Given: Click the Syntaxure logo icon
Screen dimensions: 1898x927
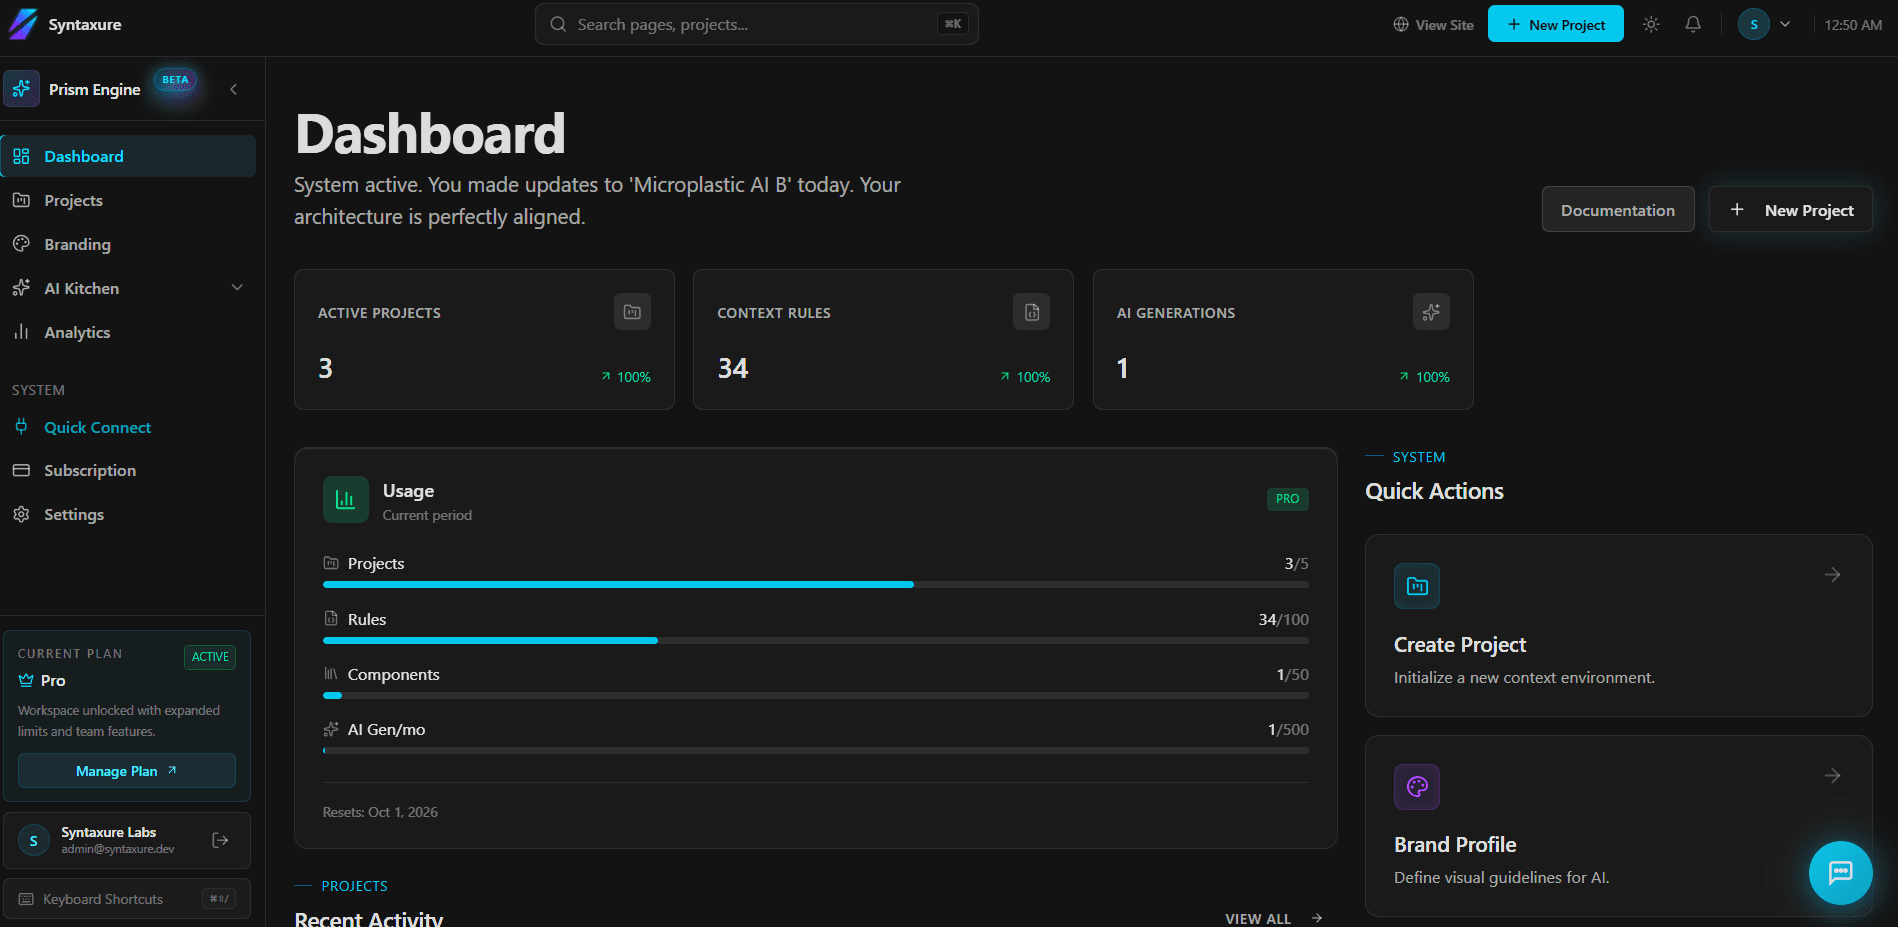Looking at the screenshot, I should pos(22,24).
